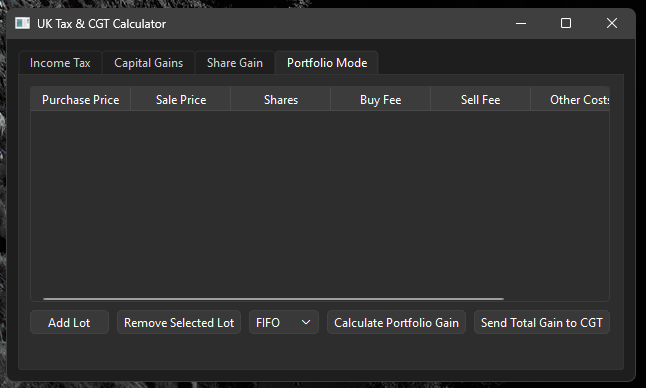Click the Buy Fee column header
This screenshot has height=388, width=646.
pos(381,100)
